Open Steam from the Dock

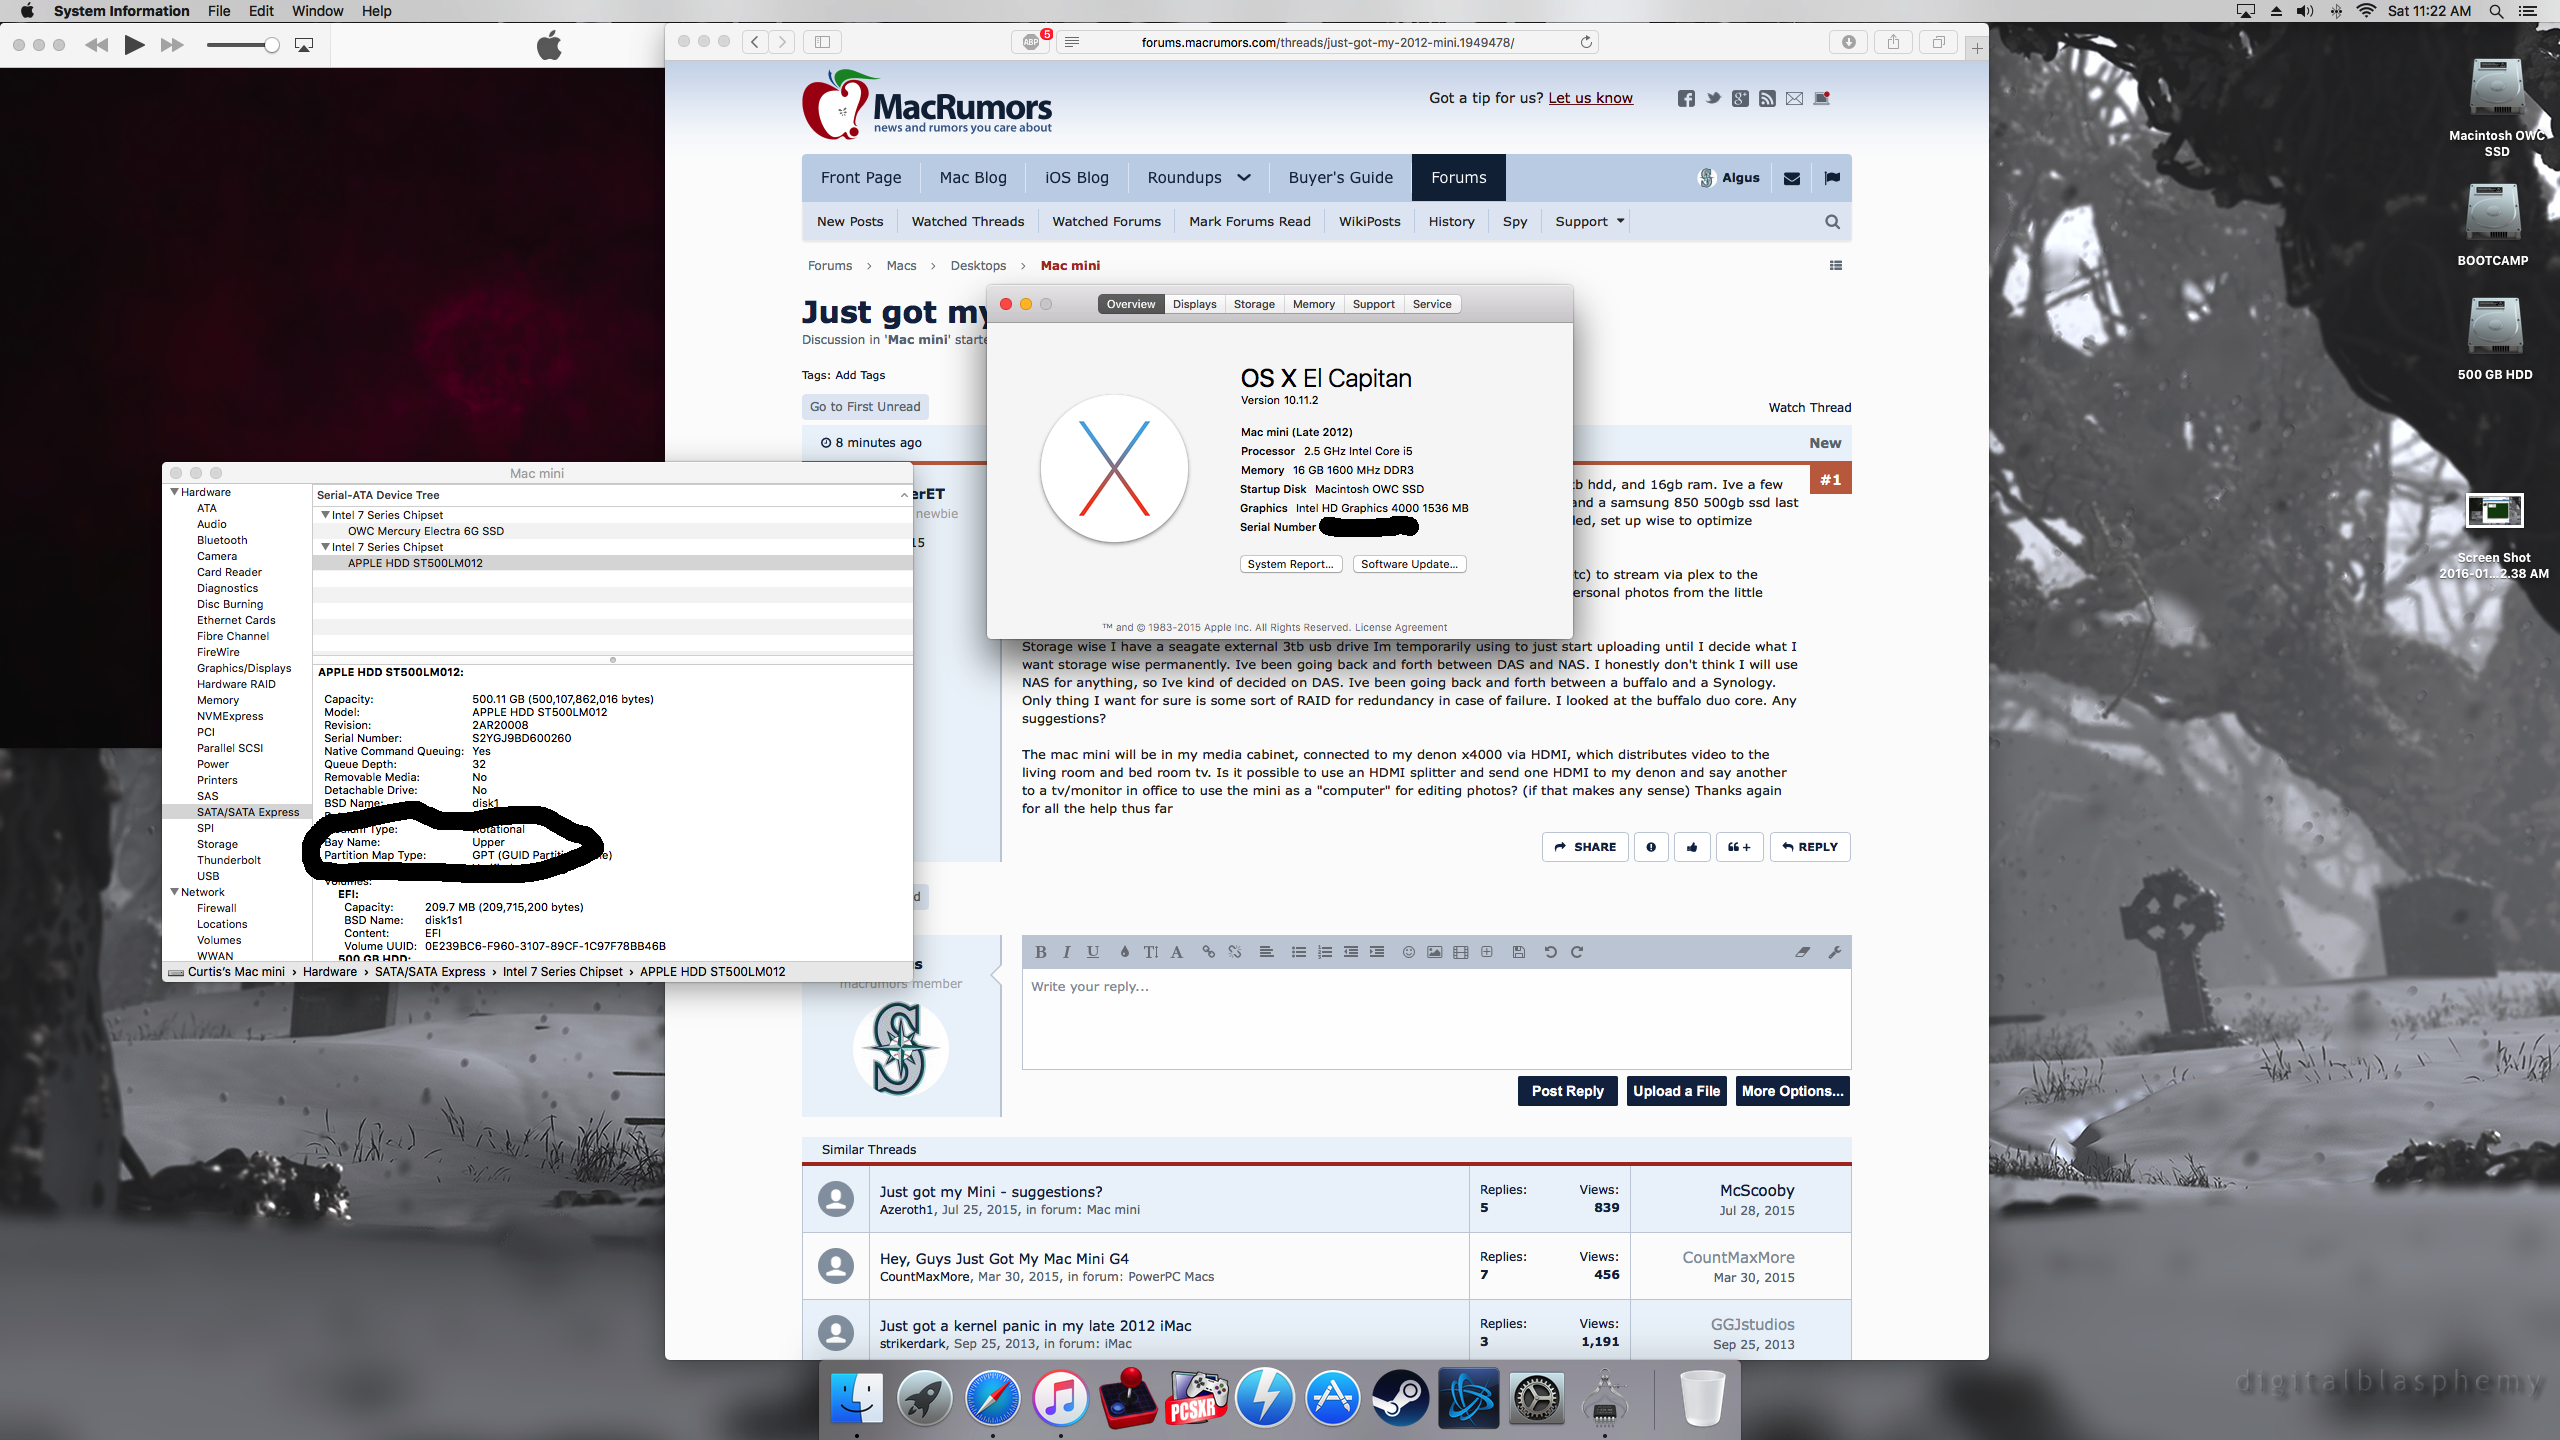(x=1400, y=1397)
